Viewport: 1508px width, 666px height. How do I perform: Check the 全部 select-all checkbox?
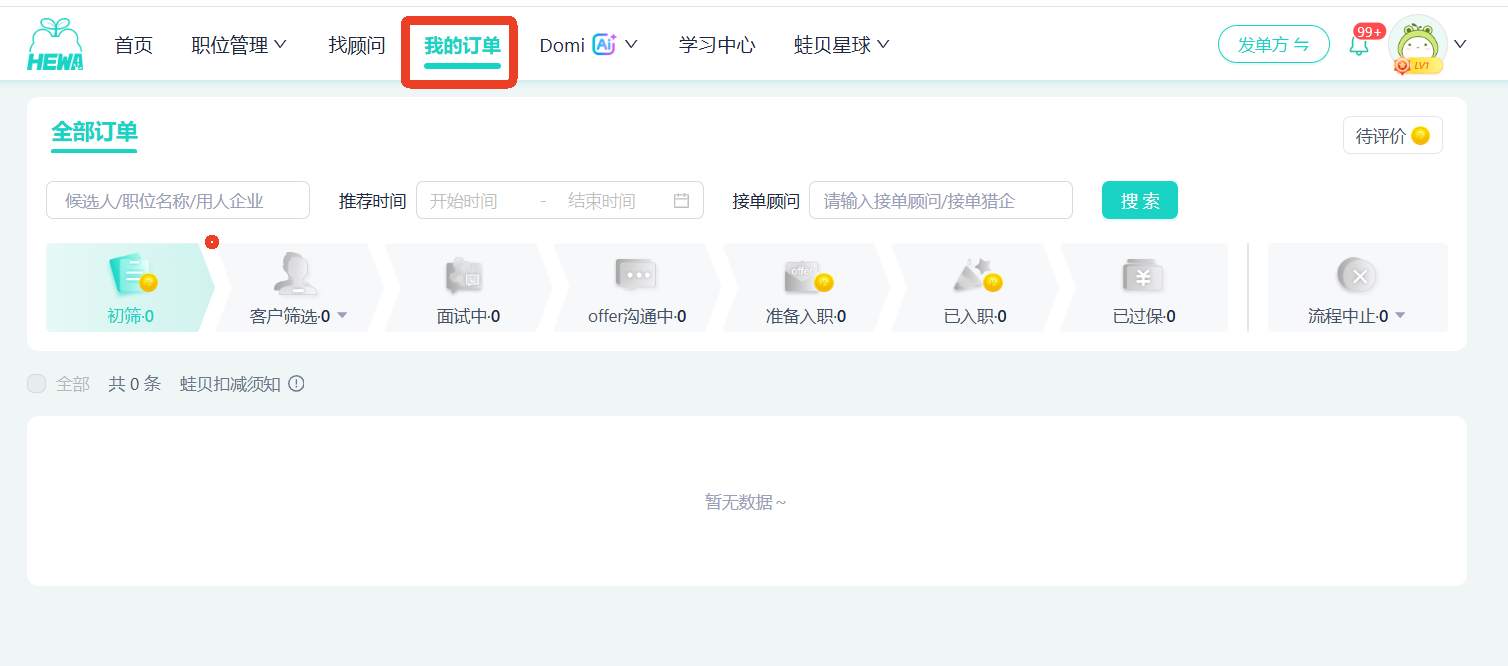[x=37, y=384]
